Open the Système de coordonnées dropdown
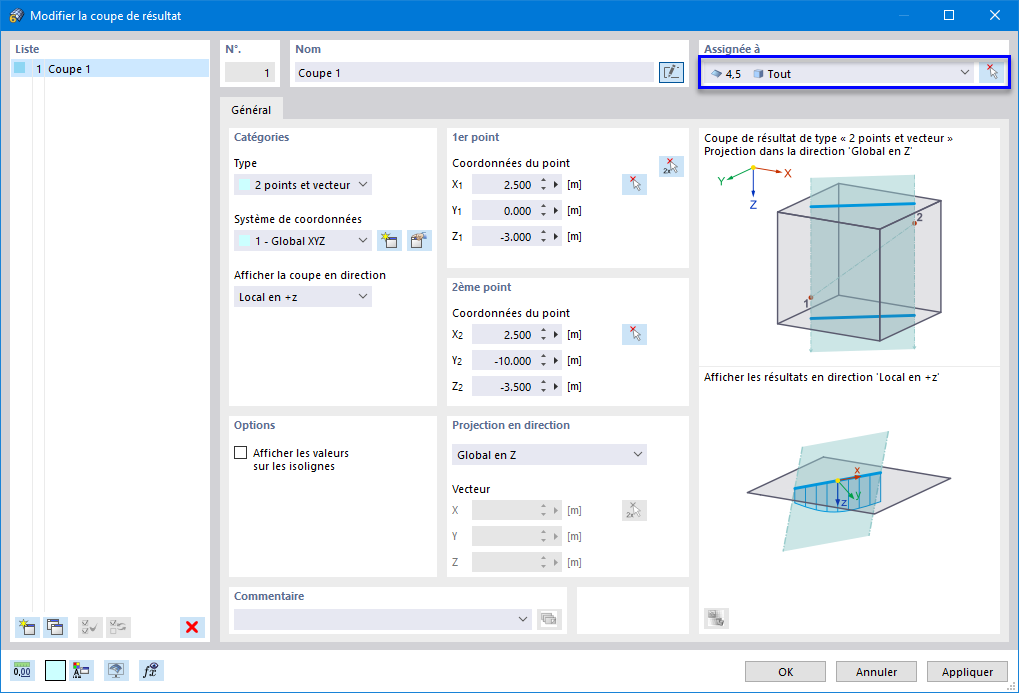The width and height of the screenshot is (1019, 693). (303, 241)
